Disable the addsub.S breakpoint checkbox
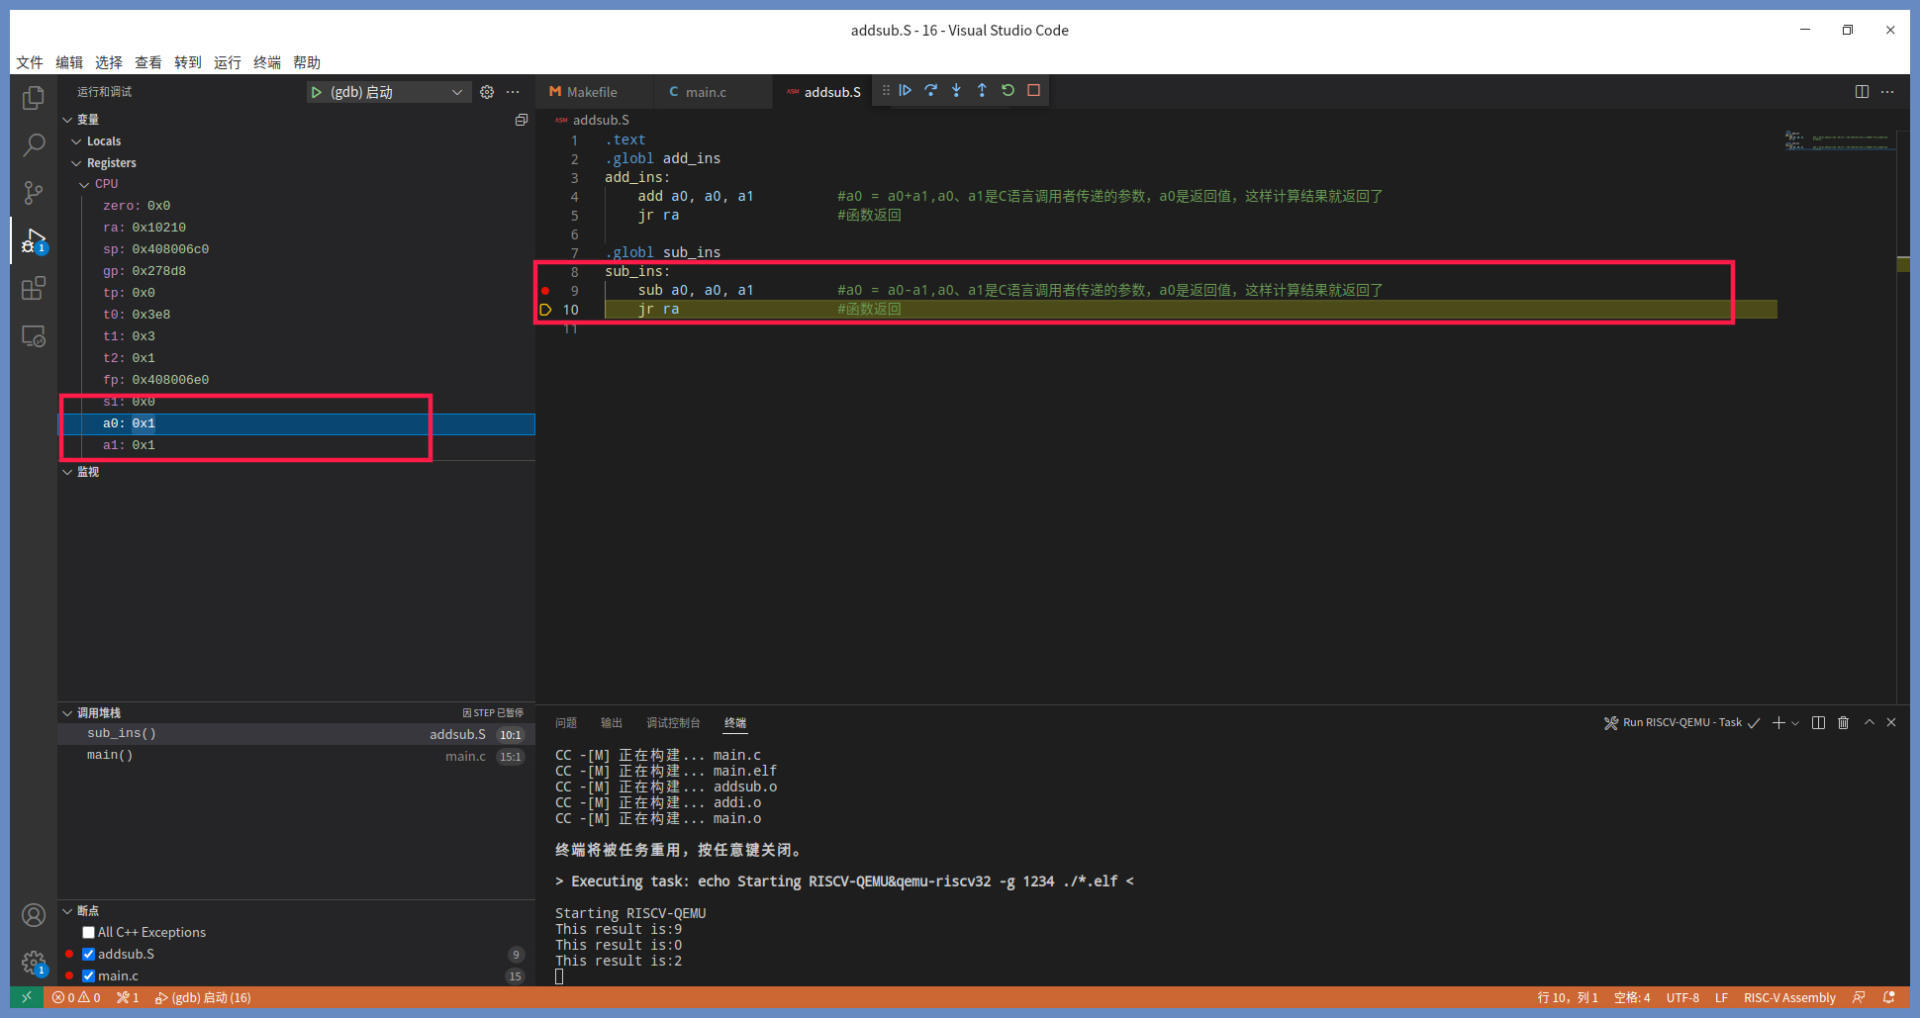The image size is (1920, 1018). (89, 954)
